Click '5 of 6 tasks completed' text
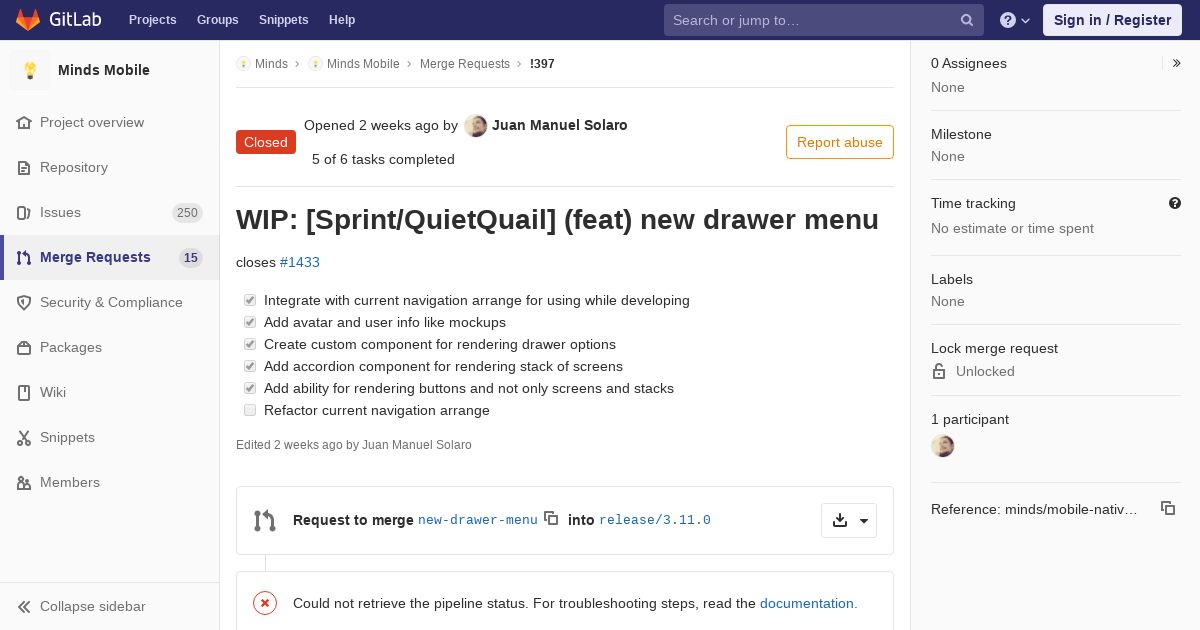This screenshot has width=1200, height=630. [383, 159]
